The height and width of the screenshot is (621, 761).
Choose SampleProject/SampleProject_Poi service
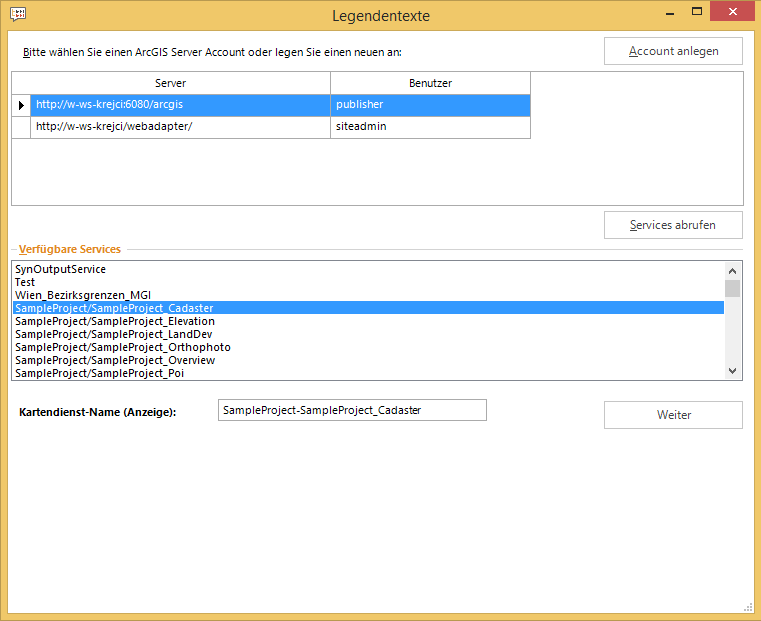pos(100,373)
